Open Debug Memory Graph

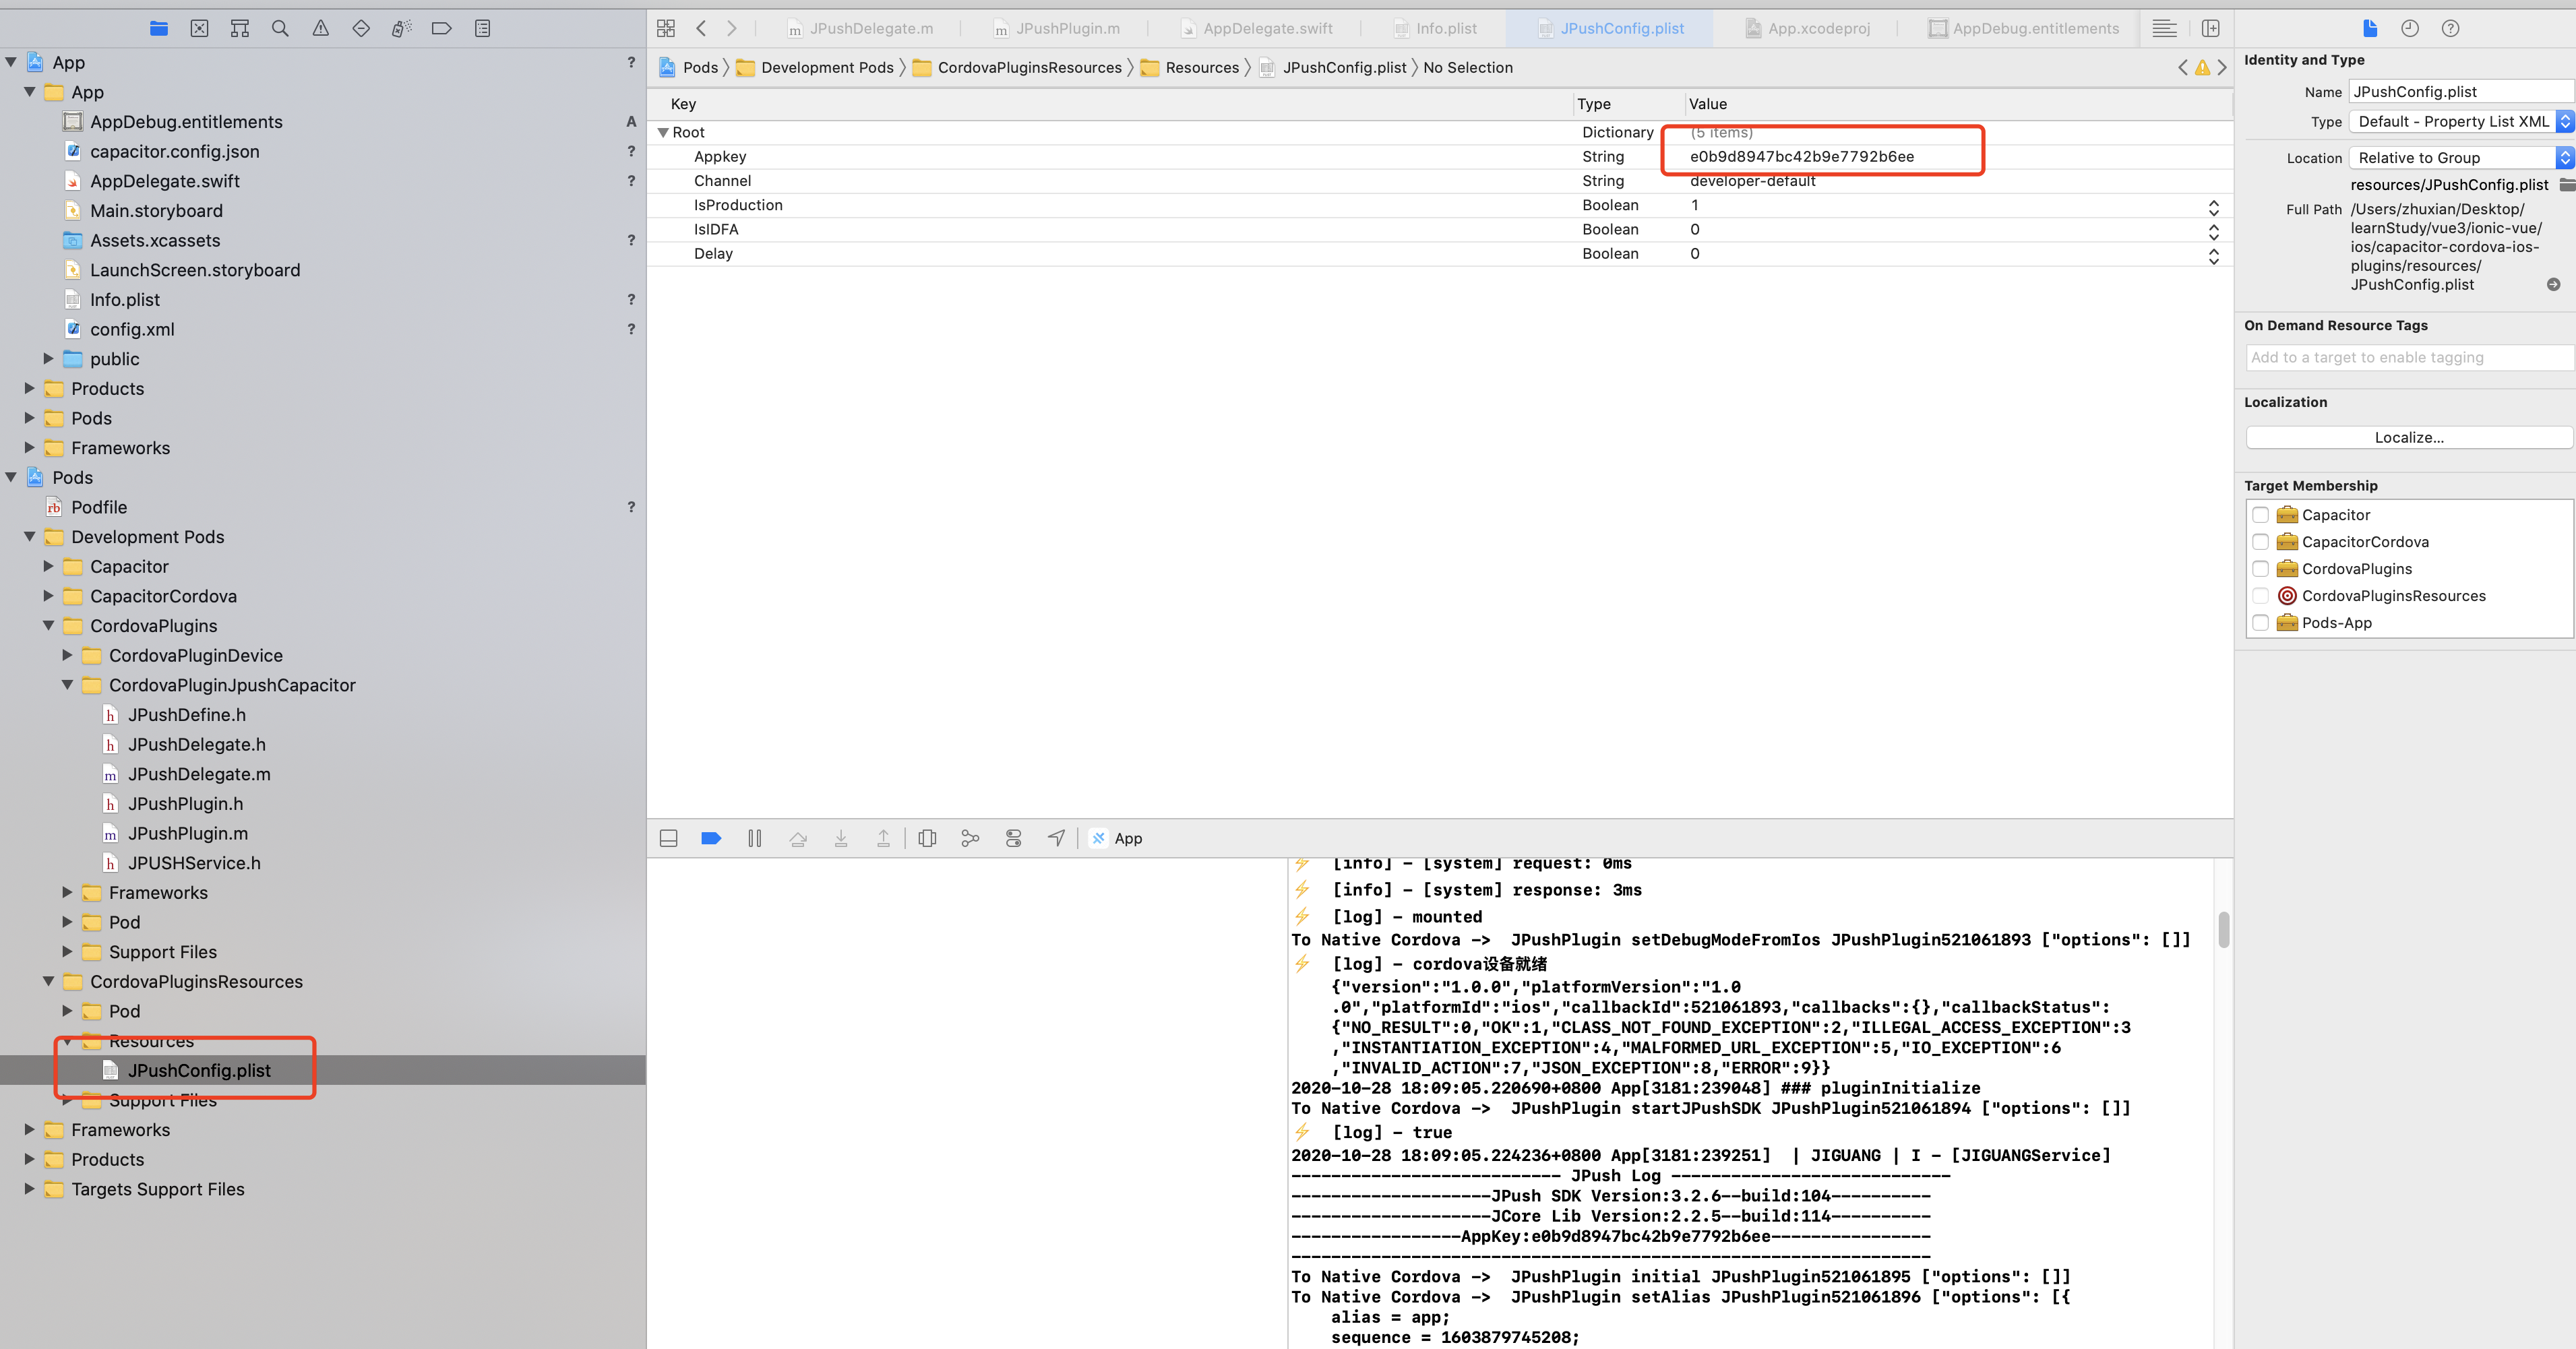click(970, 838)
